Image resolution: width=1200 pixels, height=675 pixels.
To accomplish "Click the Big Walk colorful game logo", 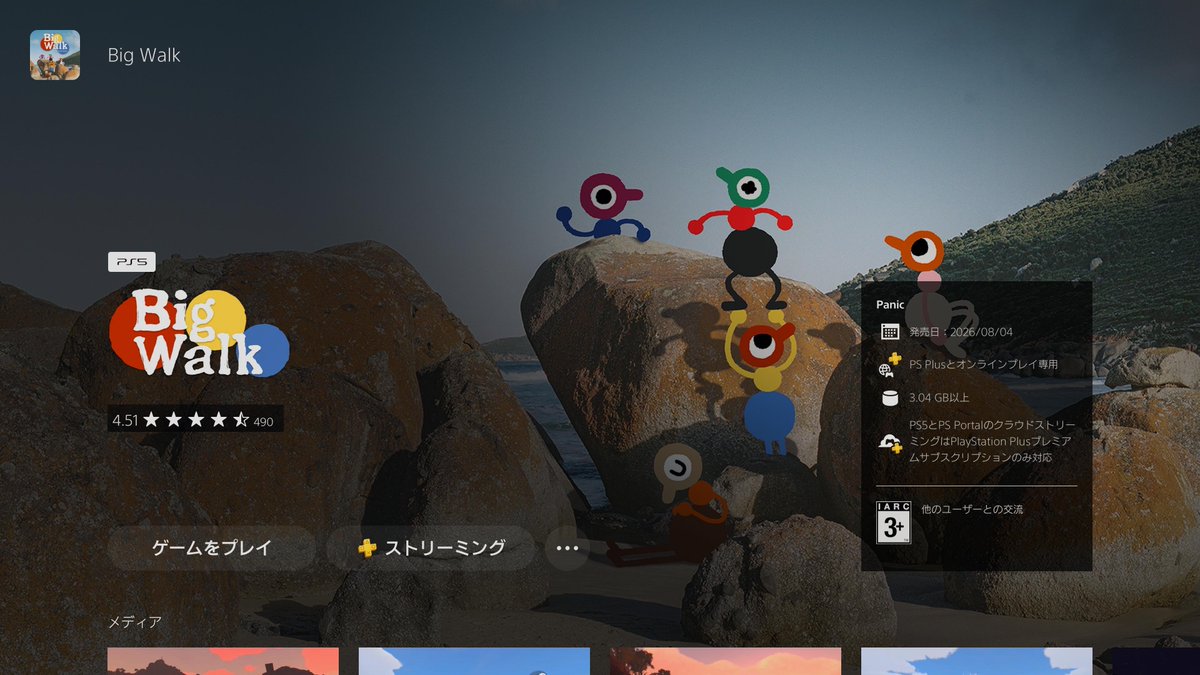I will click(x=199, y=332).
